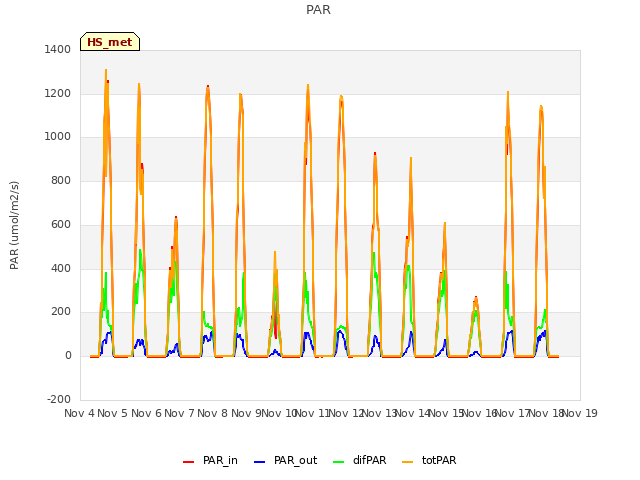Click the -200 y-axis tick label
The image size is (640, 480).
pyautogui.click(x=59, y=399)
